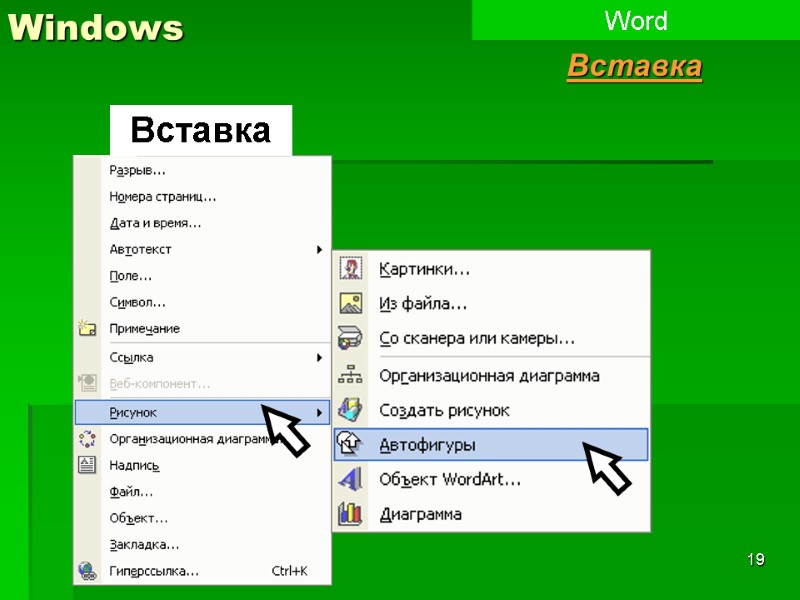Open the Вставка menu header
The width and height of the screenshot is (800, 600).
[x=201, y=130]
